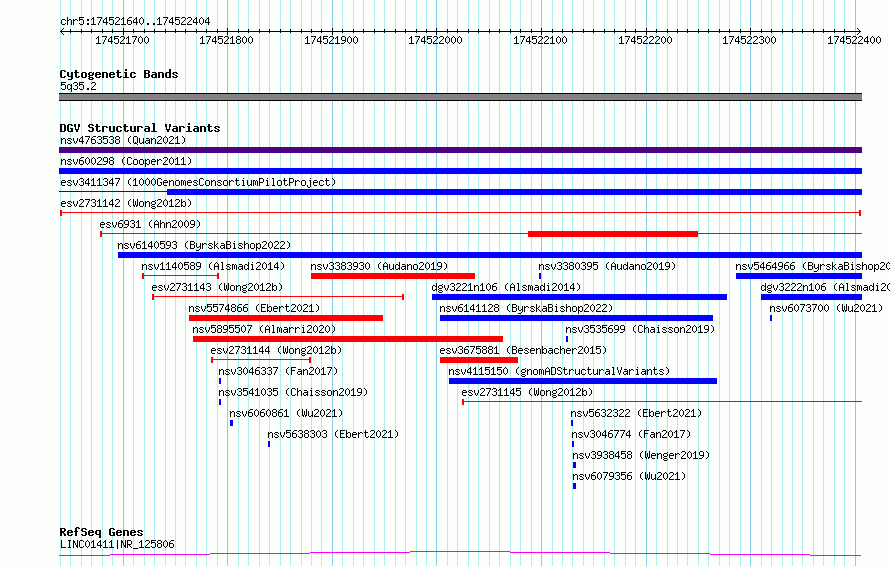Viewport: 890px width, 566px height.
Task: Click the red nsv5895507 variant bar
Action: click(348, 339)
